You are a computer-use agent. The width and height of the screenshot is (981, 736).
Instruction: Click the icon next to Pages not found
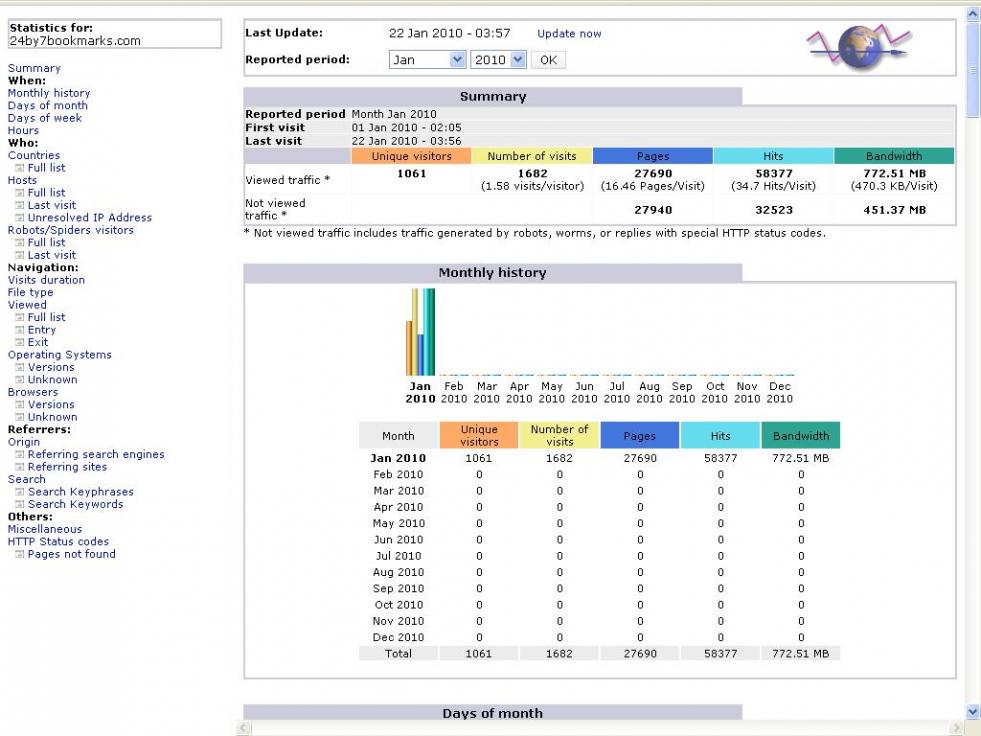[x=20, y=555]
